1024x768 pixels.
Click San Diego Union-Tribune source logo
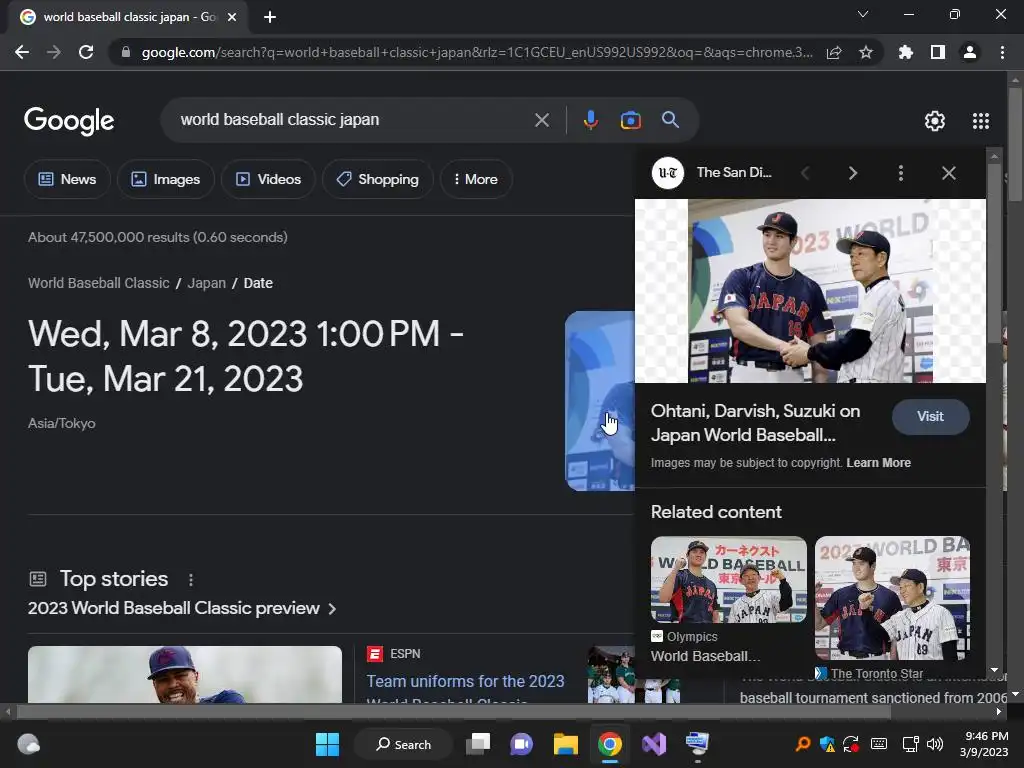[667, 173]
